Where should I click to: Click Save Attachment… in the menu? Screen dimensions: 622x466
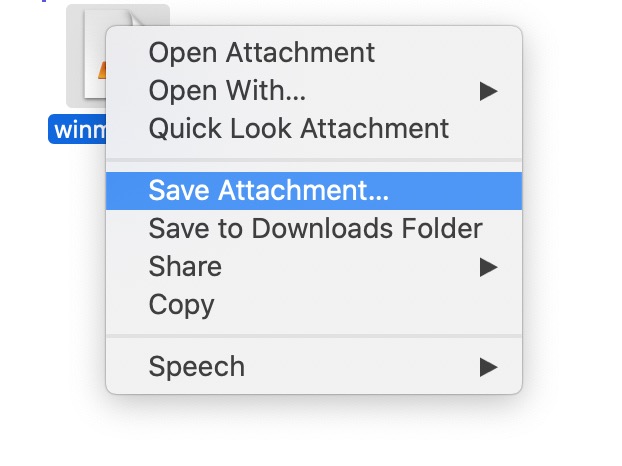(x=268, y=190)
